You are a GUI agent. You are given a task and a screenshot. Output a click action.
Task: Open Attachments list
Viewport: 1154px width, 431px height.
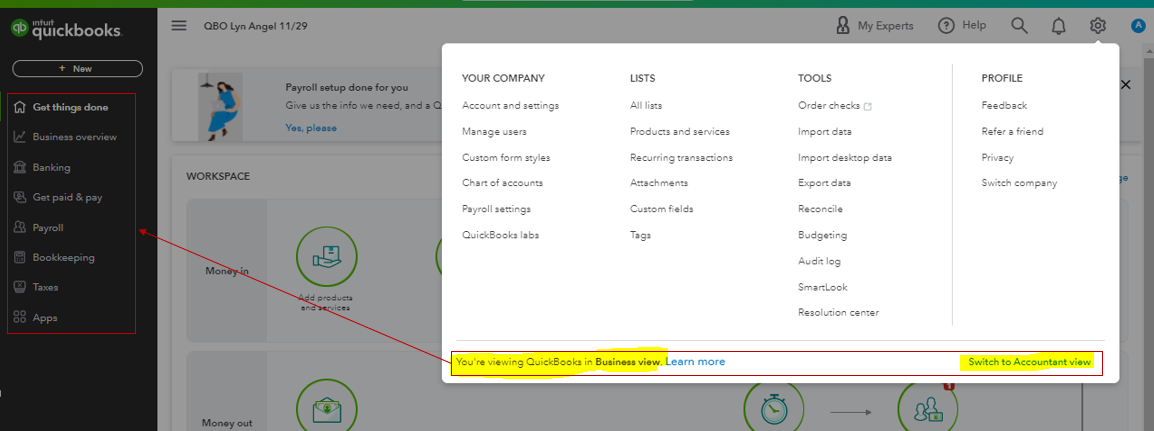(x=659, y=182)
